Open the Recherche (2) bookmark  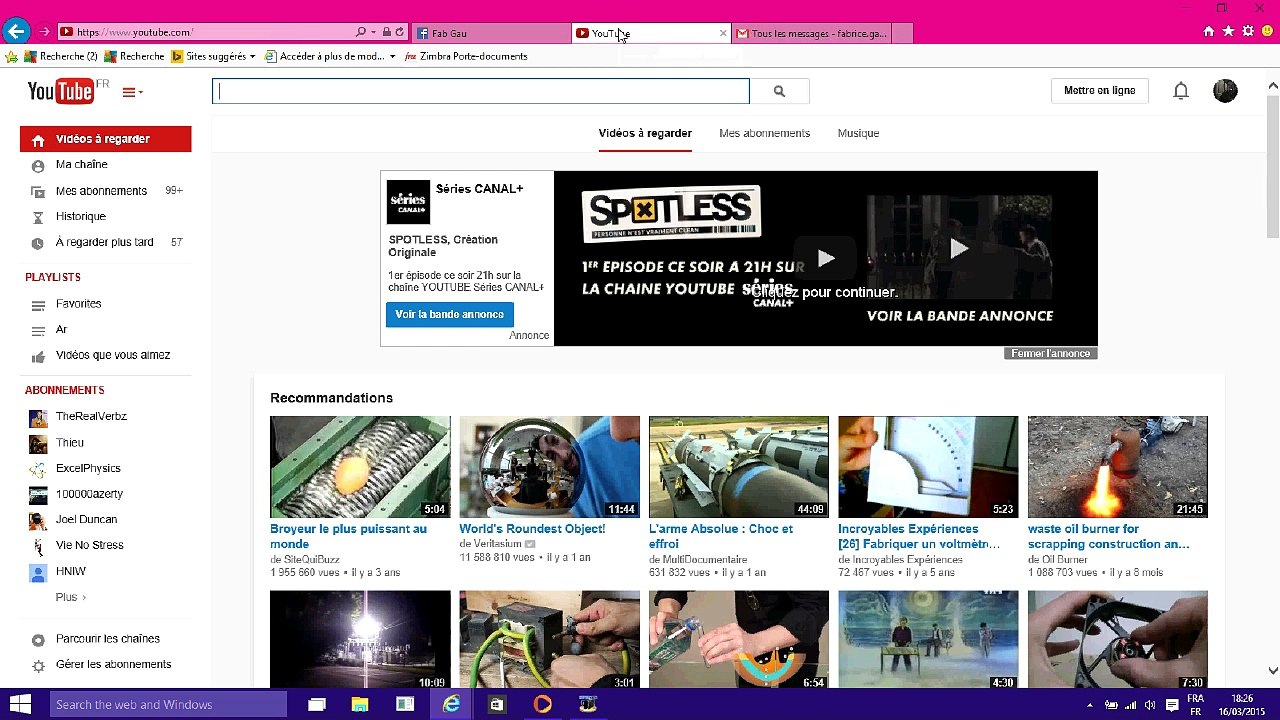[x=60, y=57]
